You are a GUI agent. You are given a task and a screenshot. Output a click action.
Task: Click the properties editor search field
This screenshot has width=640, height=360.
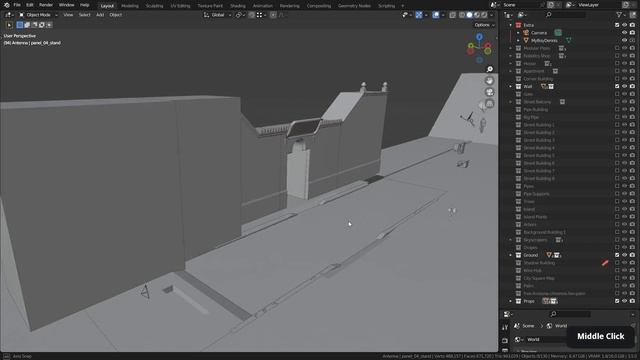(x=570, y=314)
